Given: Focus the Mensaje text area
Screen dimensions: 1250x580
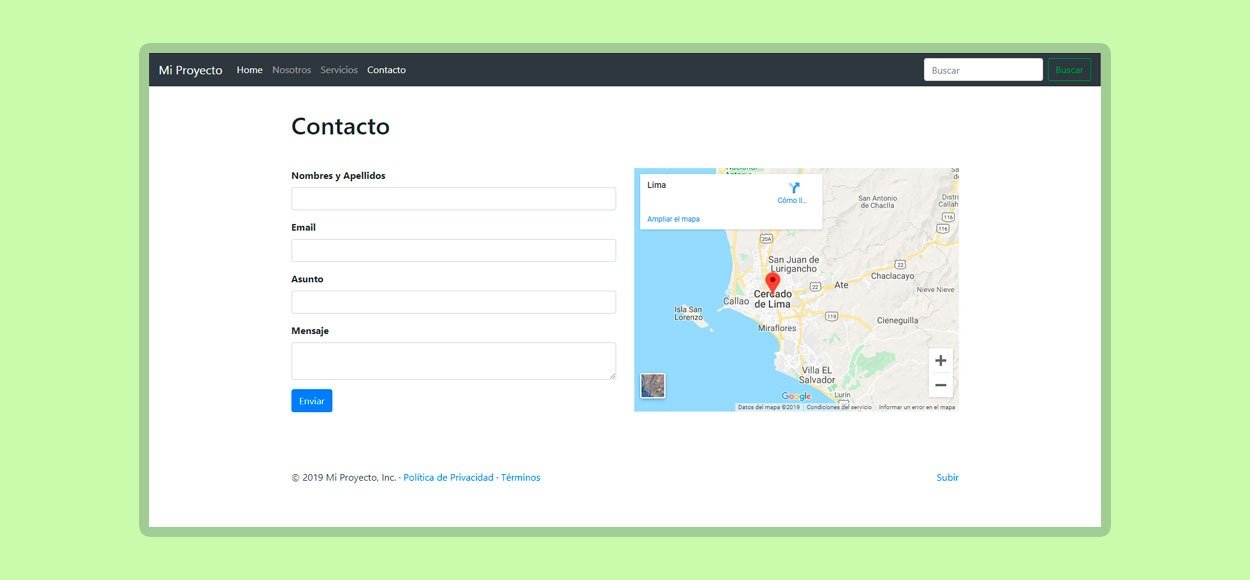Looking at the screenshot, I should point(453,361).
